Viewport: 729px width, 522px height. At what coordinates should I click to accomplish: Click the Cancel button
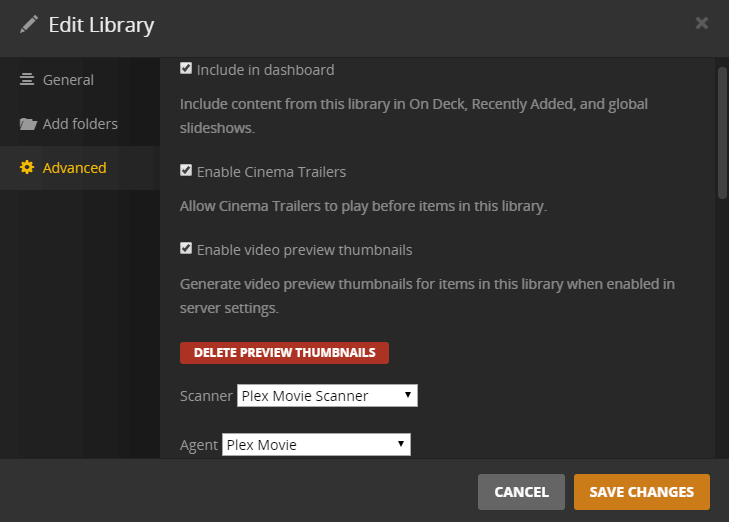click(x=521, y=492)
